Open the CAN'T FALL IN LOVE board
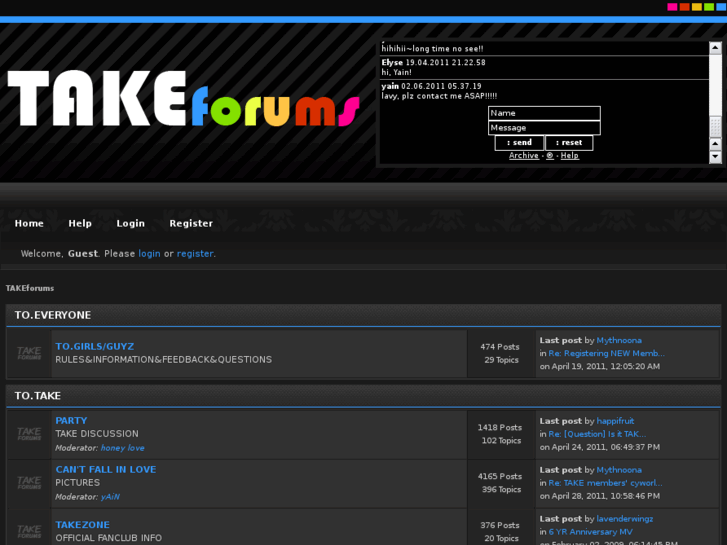The image size is (727, 545). pos(106,469)
